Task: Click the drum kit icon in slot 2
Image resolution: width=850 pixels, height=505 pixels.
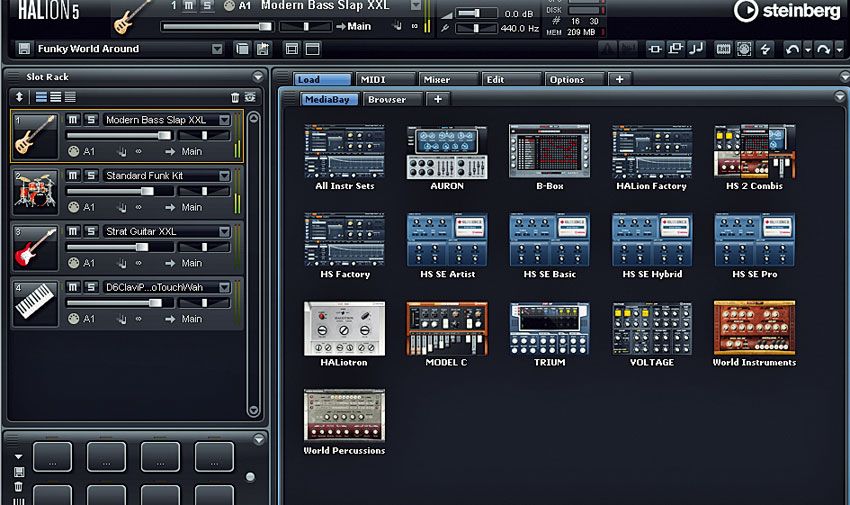Action: click(35, 191)
